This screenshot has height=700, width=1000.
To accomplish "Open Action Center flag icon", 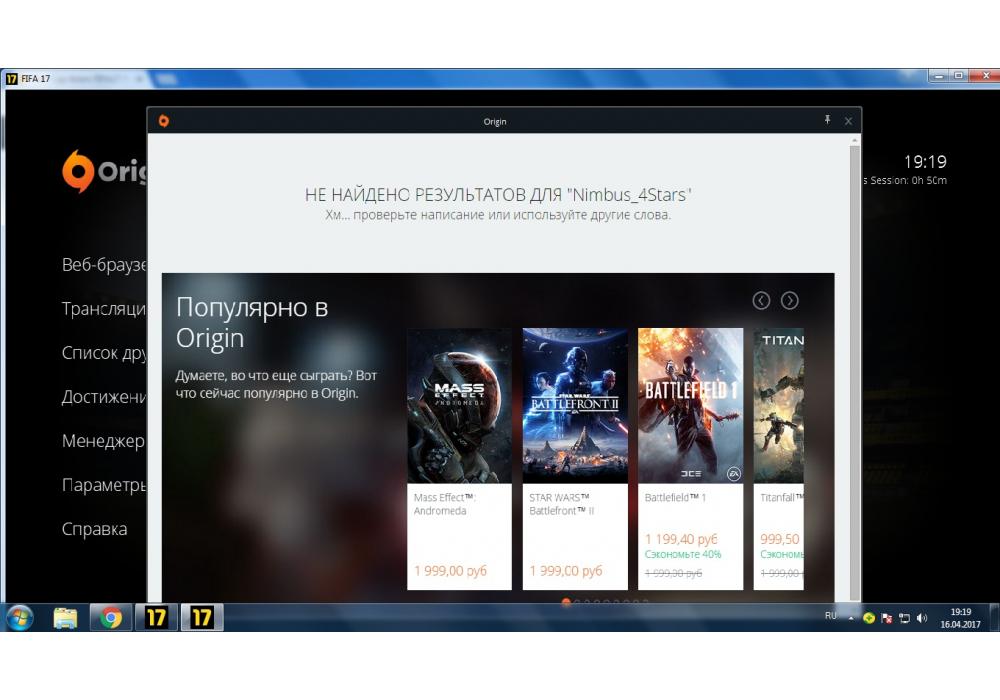I will click(886, 618).
